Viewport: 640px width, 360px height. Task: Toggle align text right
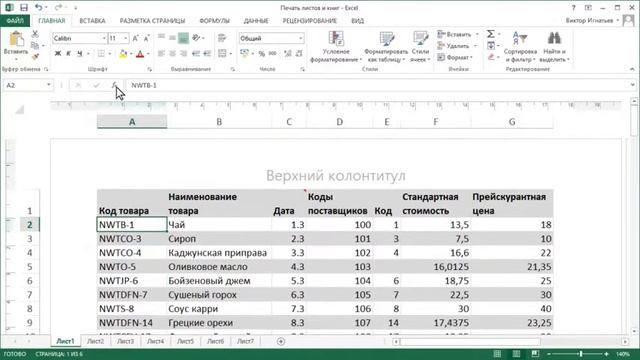point(183,53)
